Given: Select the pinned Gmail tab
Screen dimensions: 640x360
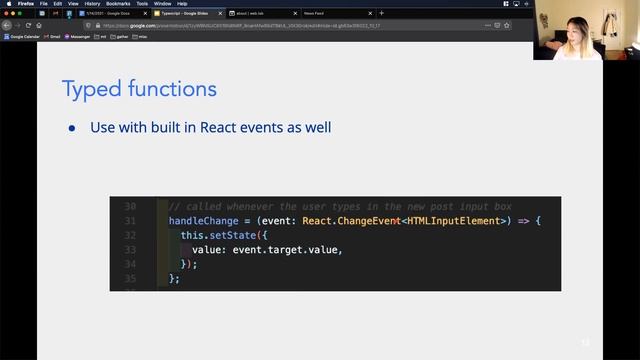Looking at the screenshot, I should click(x=56, y=13).
